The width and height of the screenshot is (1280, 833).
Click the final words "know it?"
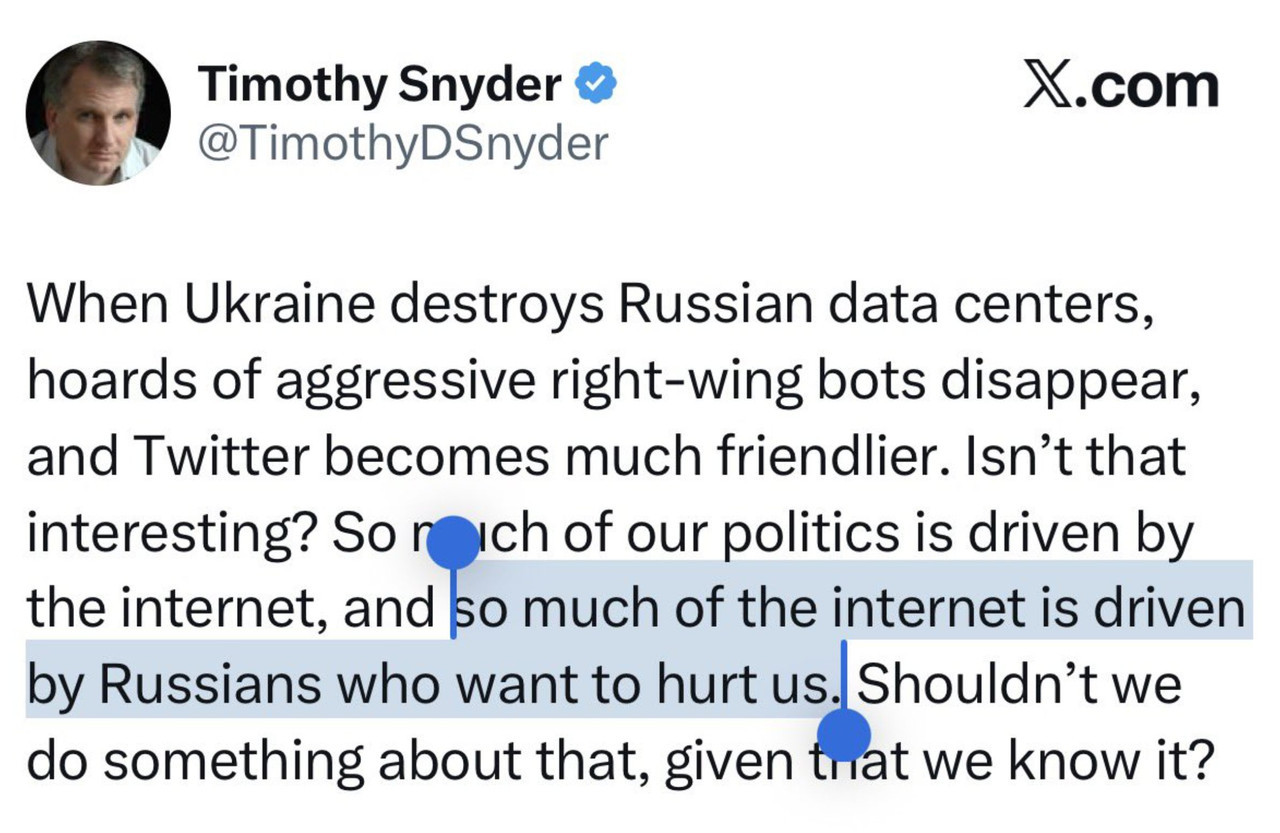click(1110, 762)
